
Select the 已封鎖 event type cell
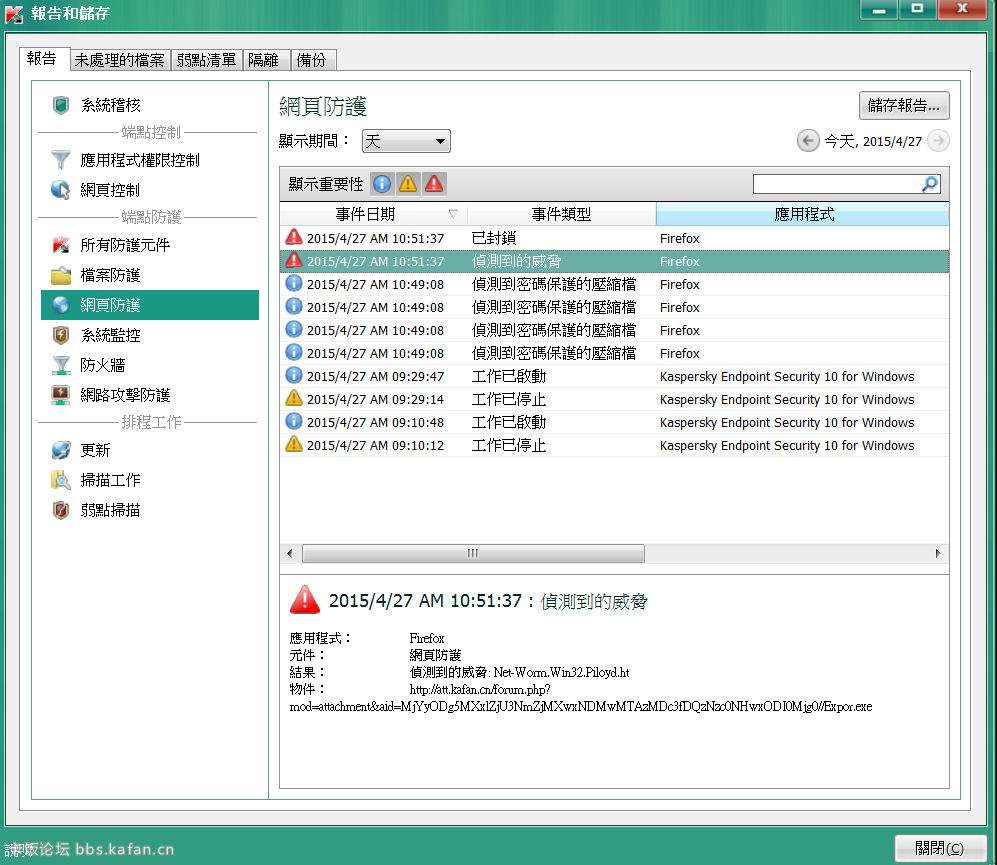[494, 238]
